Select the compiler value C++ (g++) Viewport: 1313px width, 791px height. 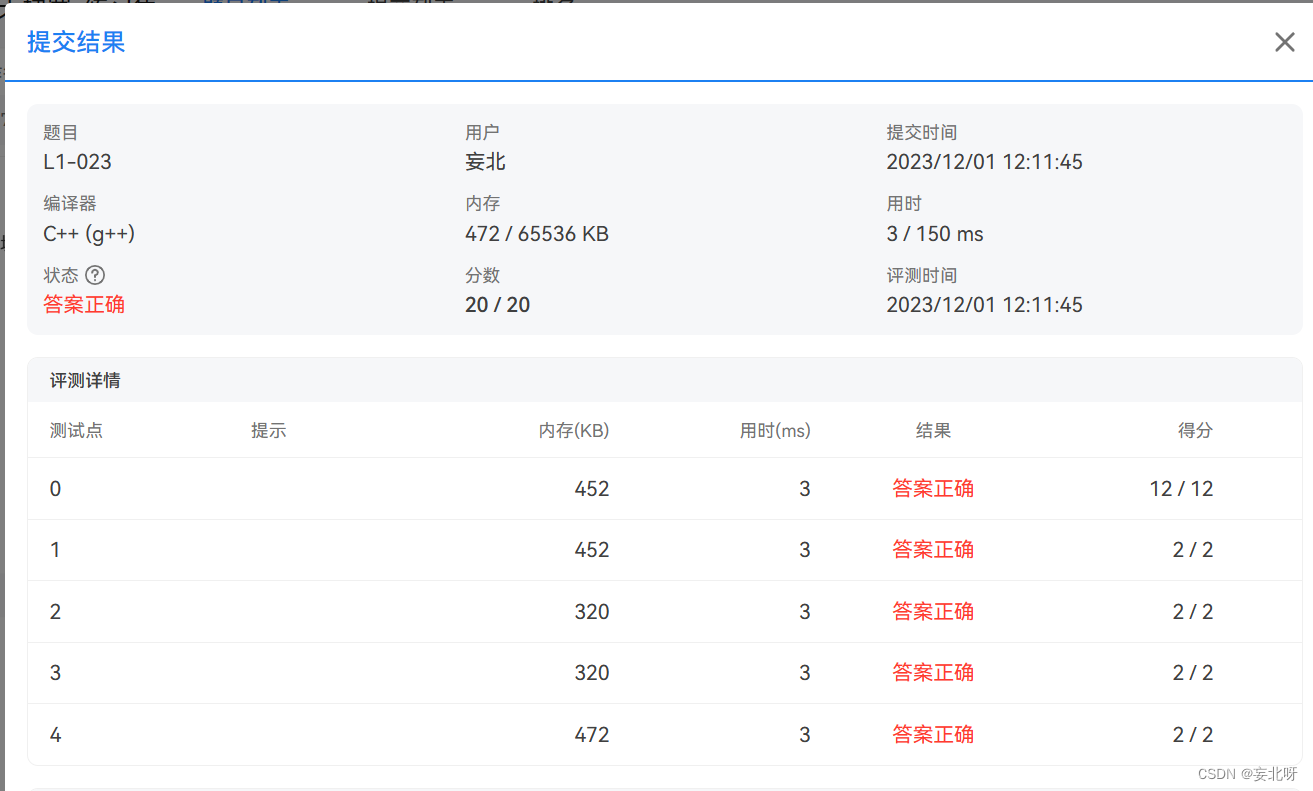tap(89, 234)
